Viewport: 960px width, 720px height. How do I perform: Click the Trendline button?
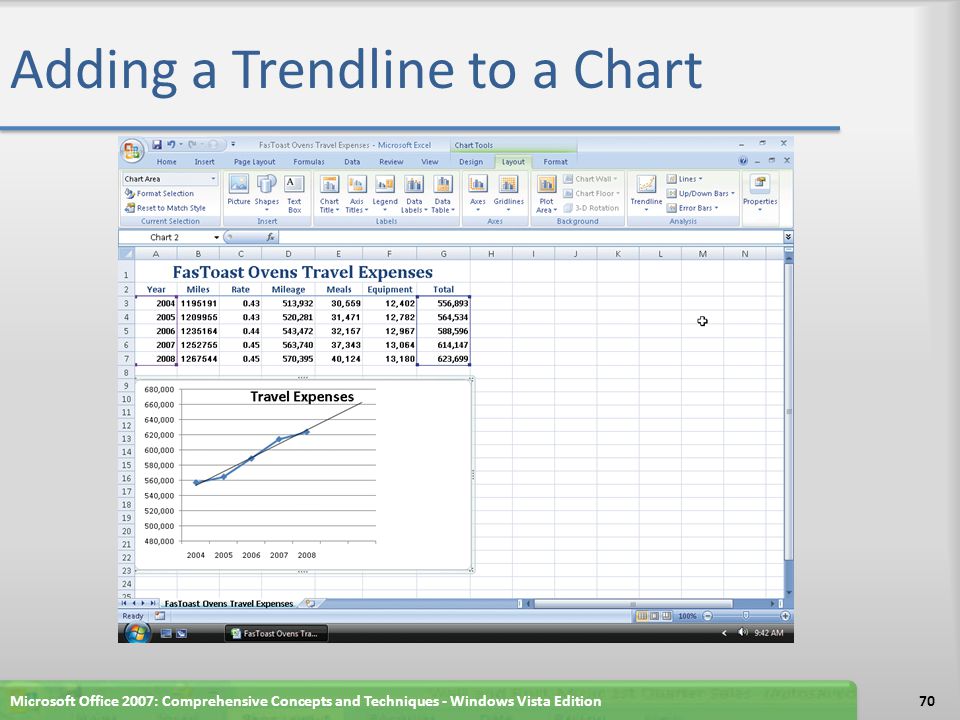[x=647, y=192]
